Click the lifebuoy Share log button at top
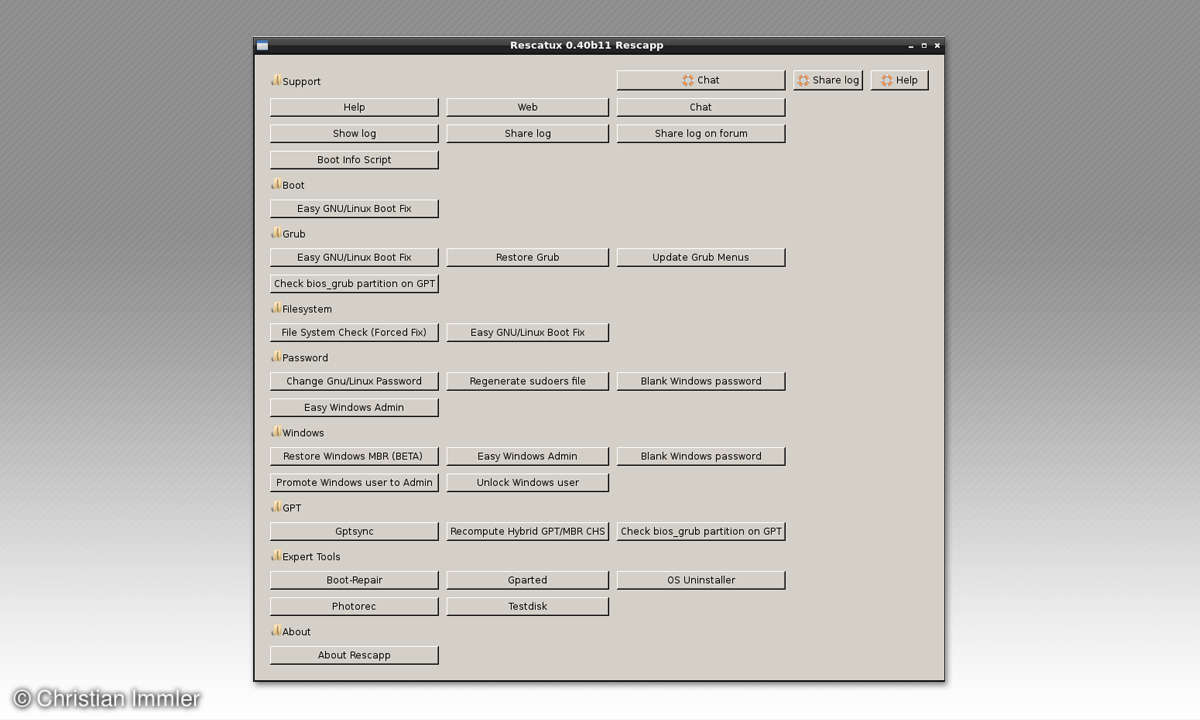 pyautogui.click(x=828, y=80)
